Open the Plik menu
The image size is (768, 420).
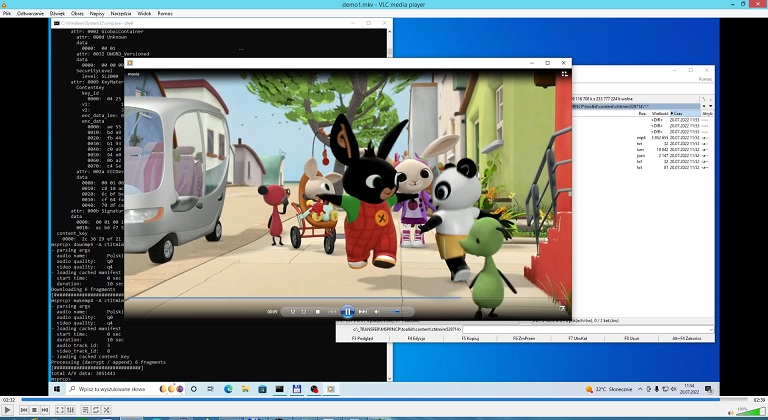(7, 13)
